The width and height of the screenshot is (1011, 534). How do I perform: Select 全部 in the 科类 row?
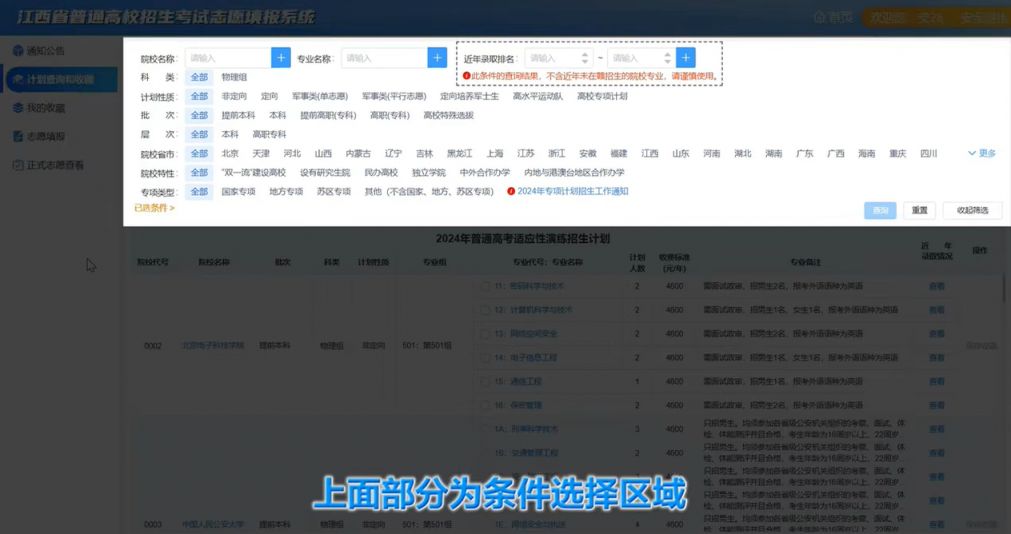pos(199,77)
